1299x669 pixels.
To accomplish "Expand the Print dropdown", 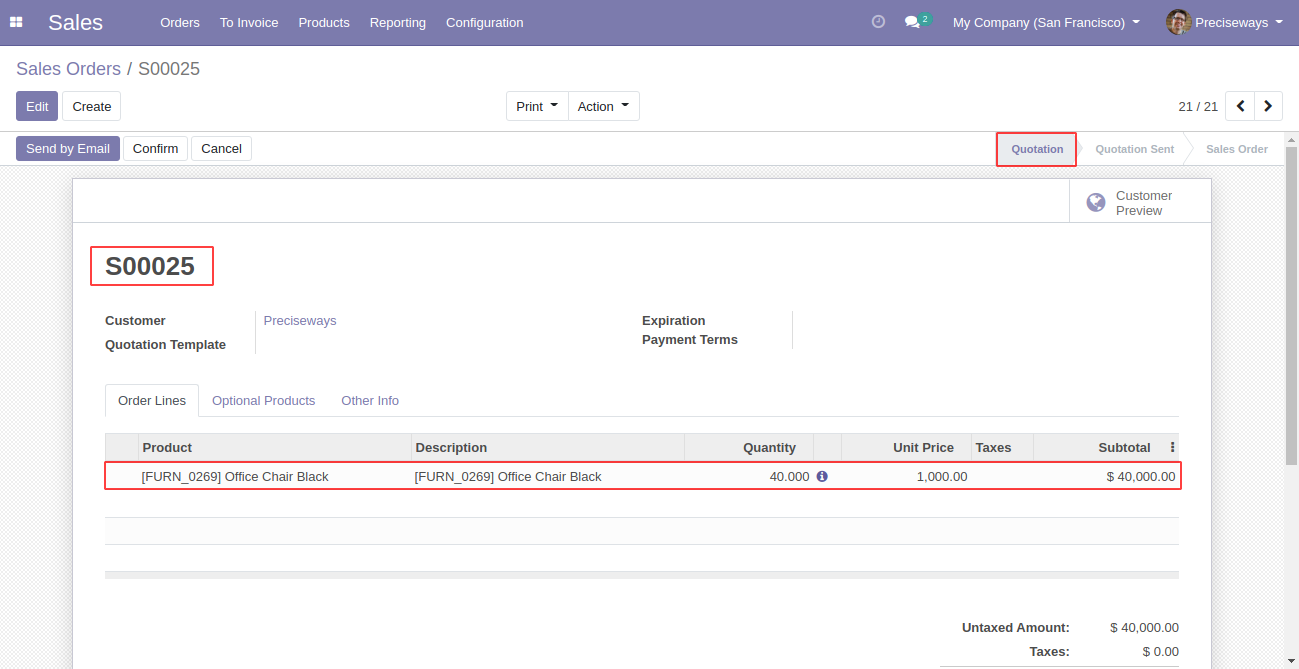I will pyautogui.click(x=537, y=106).
